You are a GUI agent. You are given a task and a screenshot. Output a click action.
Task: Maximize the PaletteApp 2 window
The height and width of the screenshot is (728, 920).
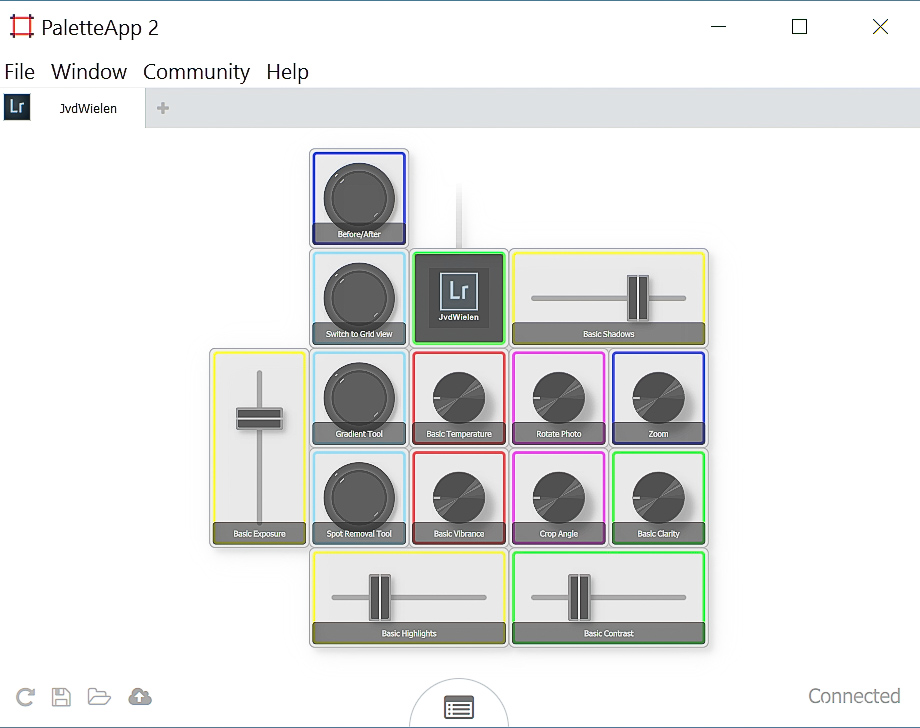pyautogui.click(x=800, y=26)
